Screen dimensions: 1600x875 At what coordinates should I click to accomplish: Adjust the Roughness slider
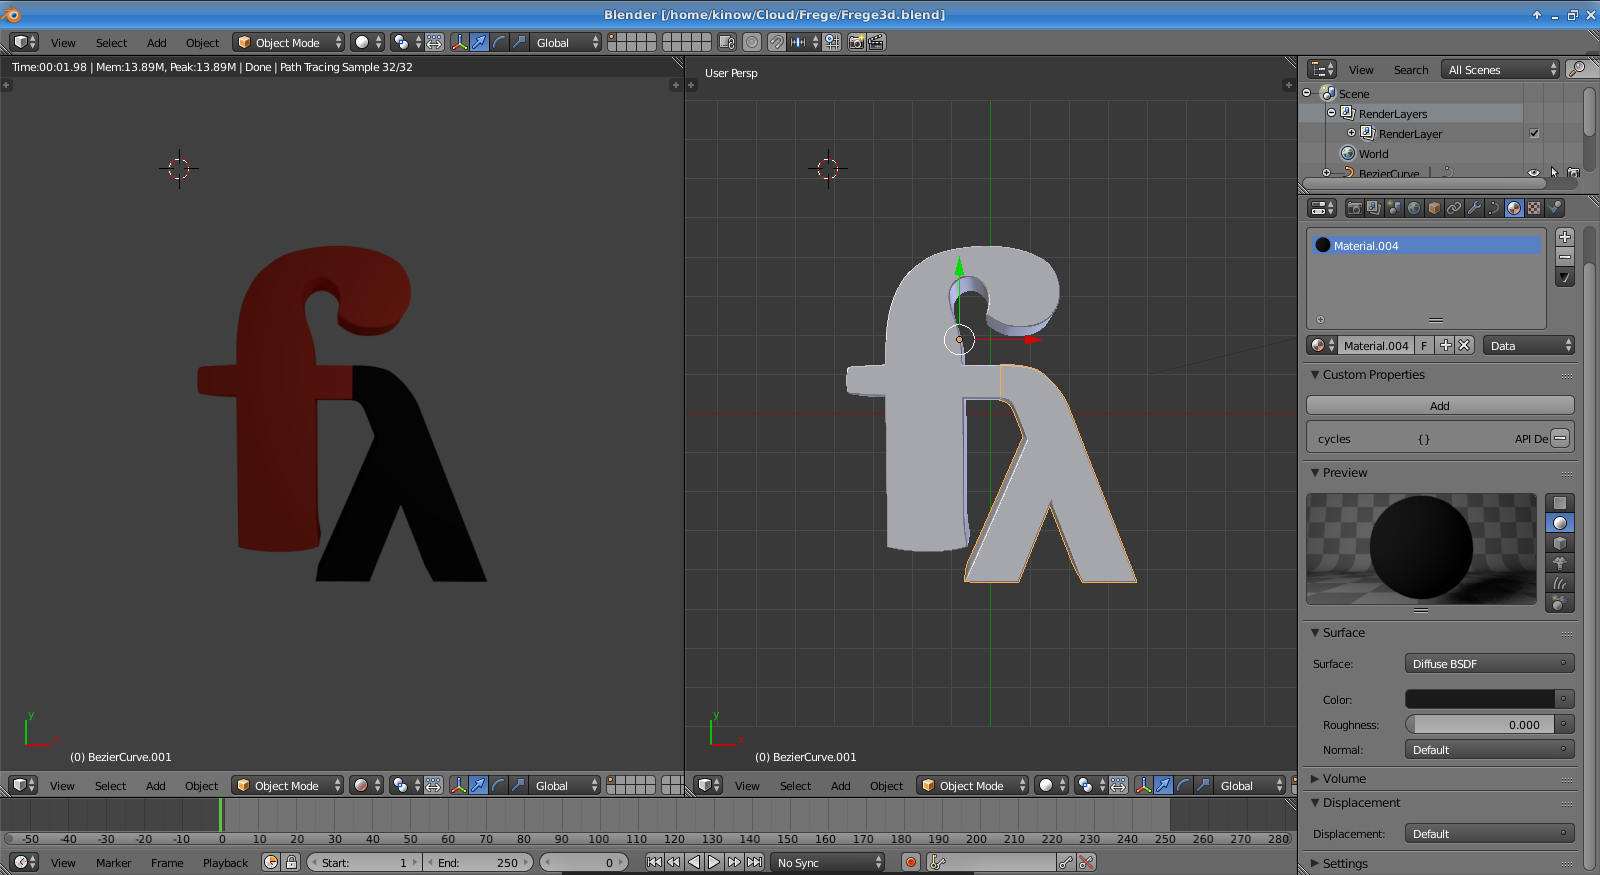tap(1480, 724)
